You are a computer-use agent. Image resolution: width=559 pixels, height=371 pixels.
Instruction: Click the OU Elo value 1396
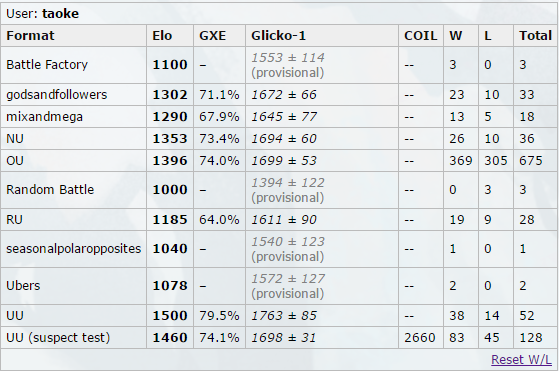click(170, 161)
